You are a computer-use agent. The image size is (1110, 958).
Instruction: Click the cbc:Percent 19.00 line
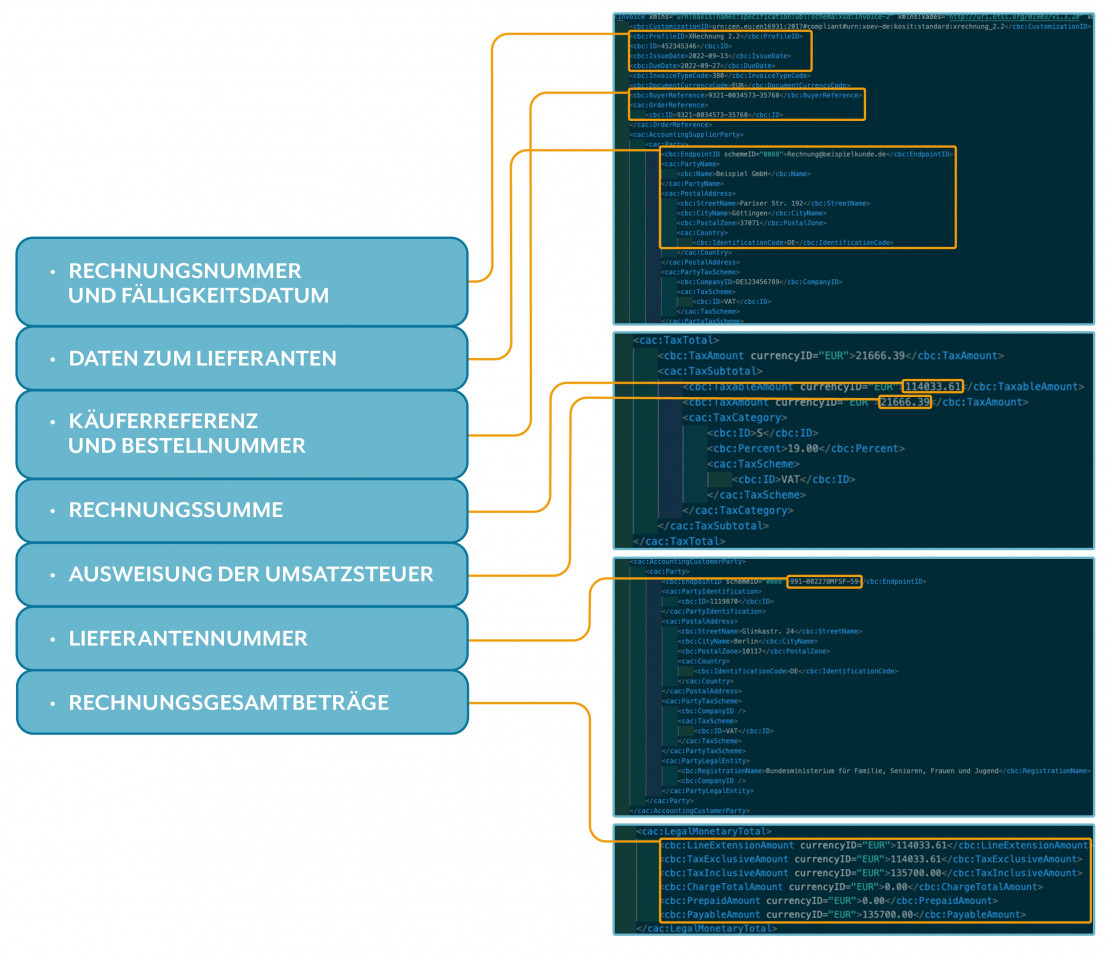(x=806, y=449)
